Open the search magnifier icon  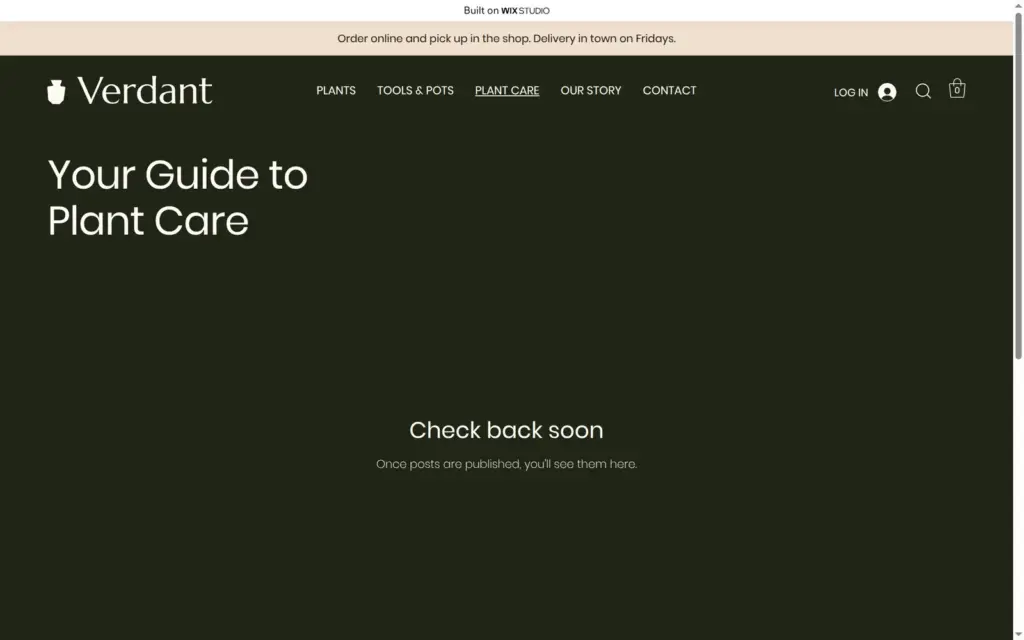click(x=923, y=91)
